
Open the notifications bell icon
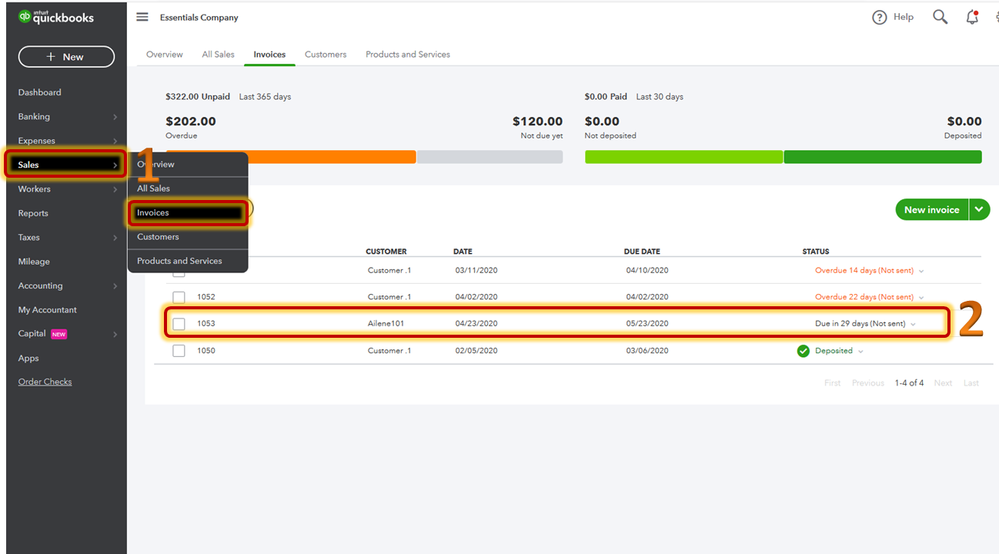(x=972, y=17)
